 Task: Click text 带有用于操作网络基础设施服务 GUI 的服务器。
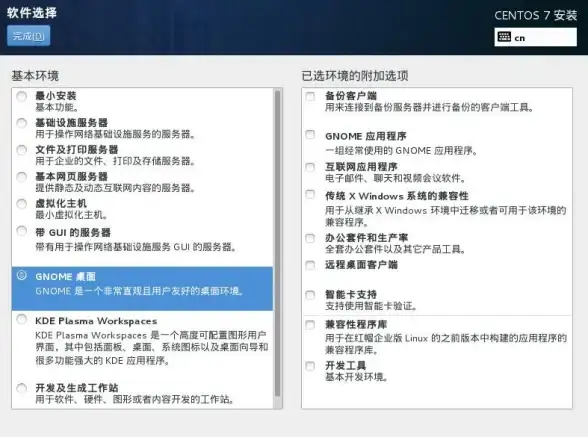click(x=136, y=247)
